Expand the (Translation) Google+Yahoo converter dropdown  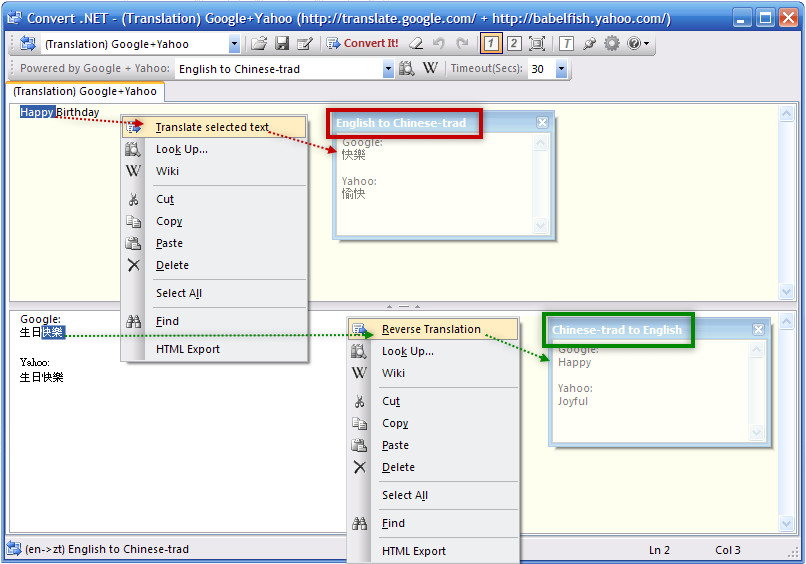coord(234,44)
